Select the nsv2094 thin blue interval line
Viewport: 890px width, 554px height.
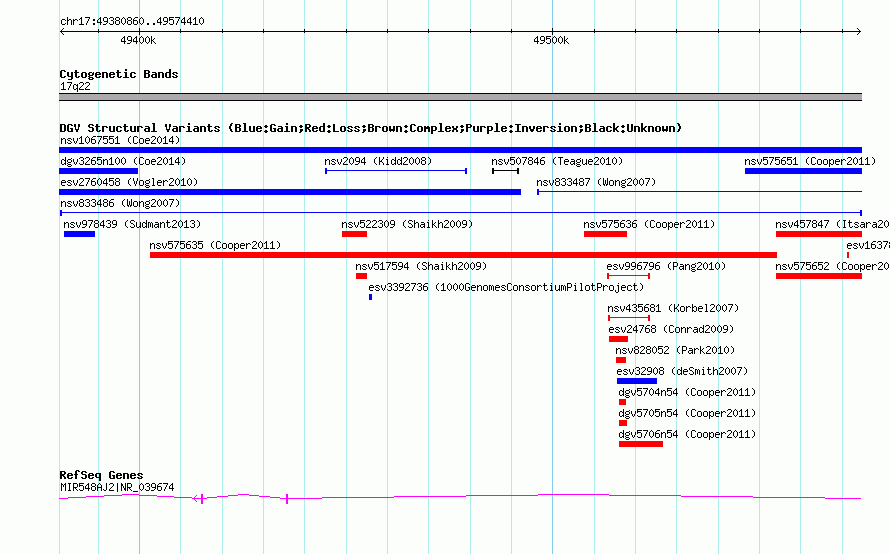click(x=396, y=171)
